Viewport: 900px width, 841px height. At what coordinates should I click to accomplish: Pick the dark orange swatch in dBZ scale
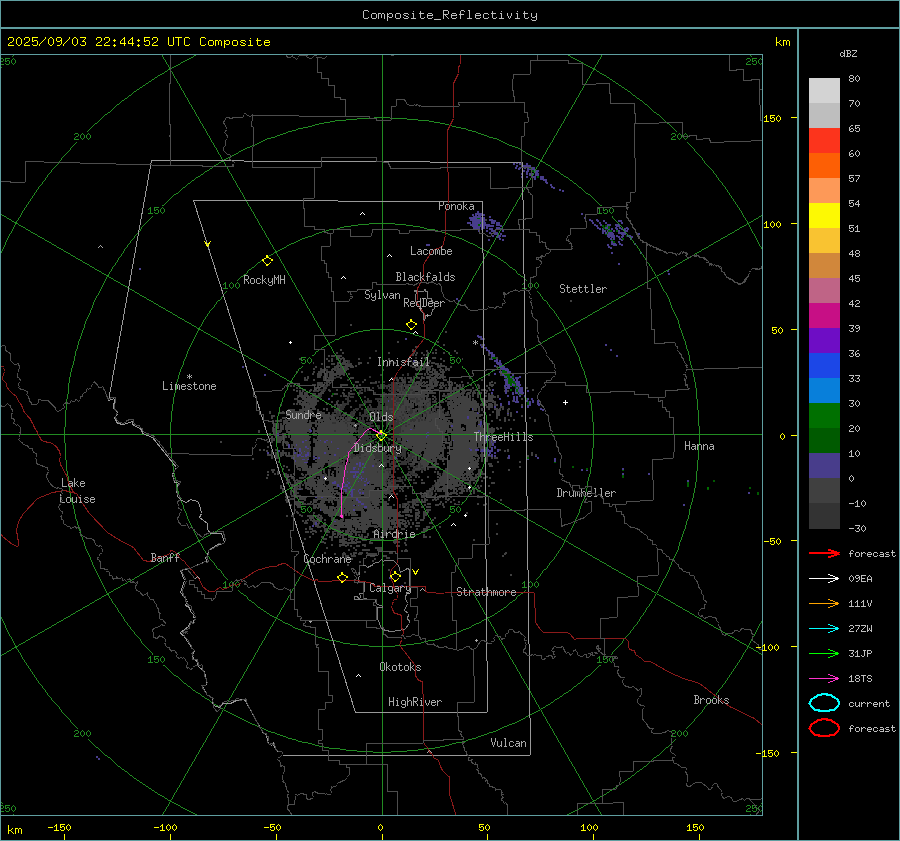[824, 165]
